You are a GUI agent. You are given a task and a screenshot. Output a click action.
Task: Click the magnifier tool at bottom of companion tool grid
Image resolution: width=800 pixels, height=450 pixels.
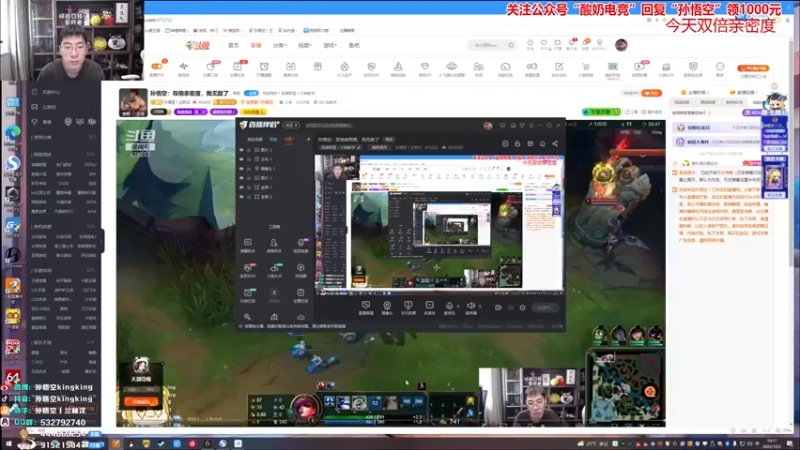pyautogui.click(x=247, y=317)
